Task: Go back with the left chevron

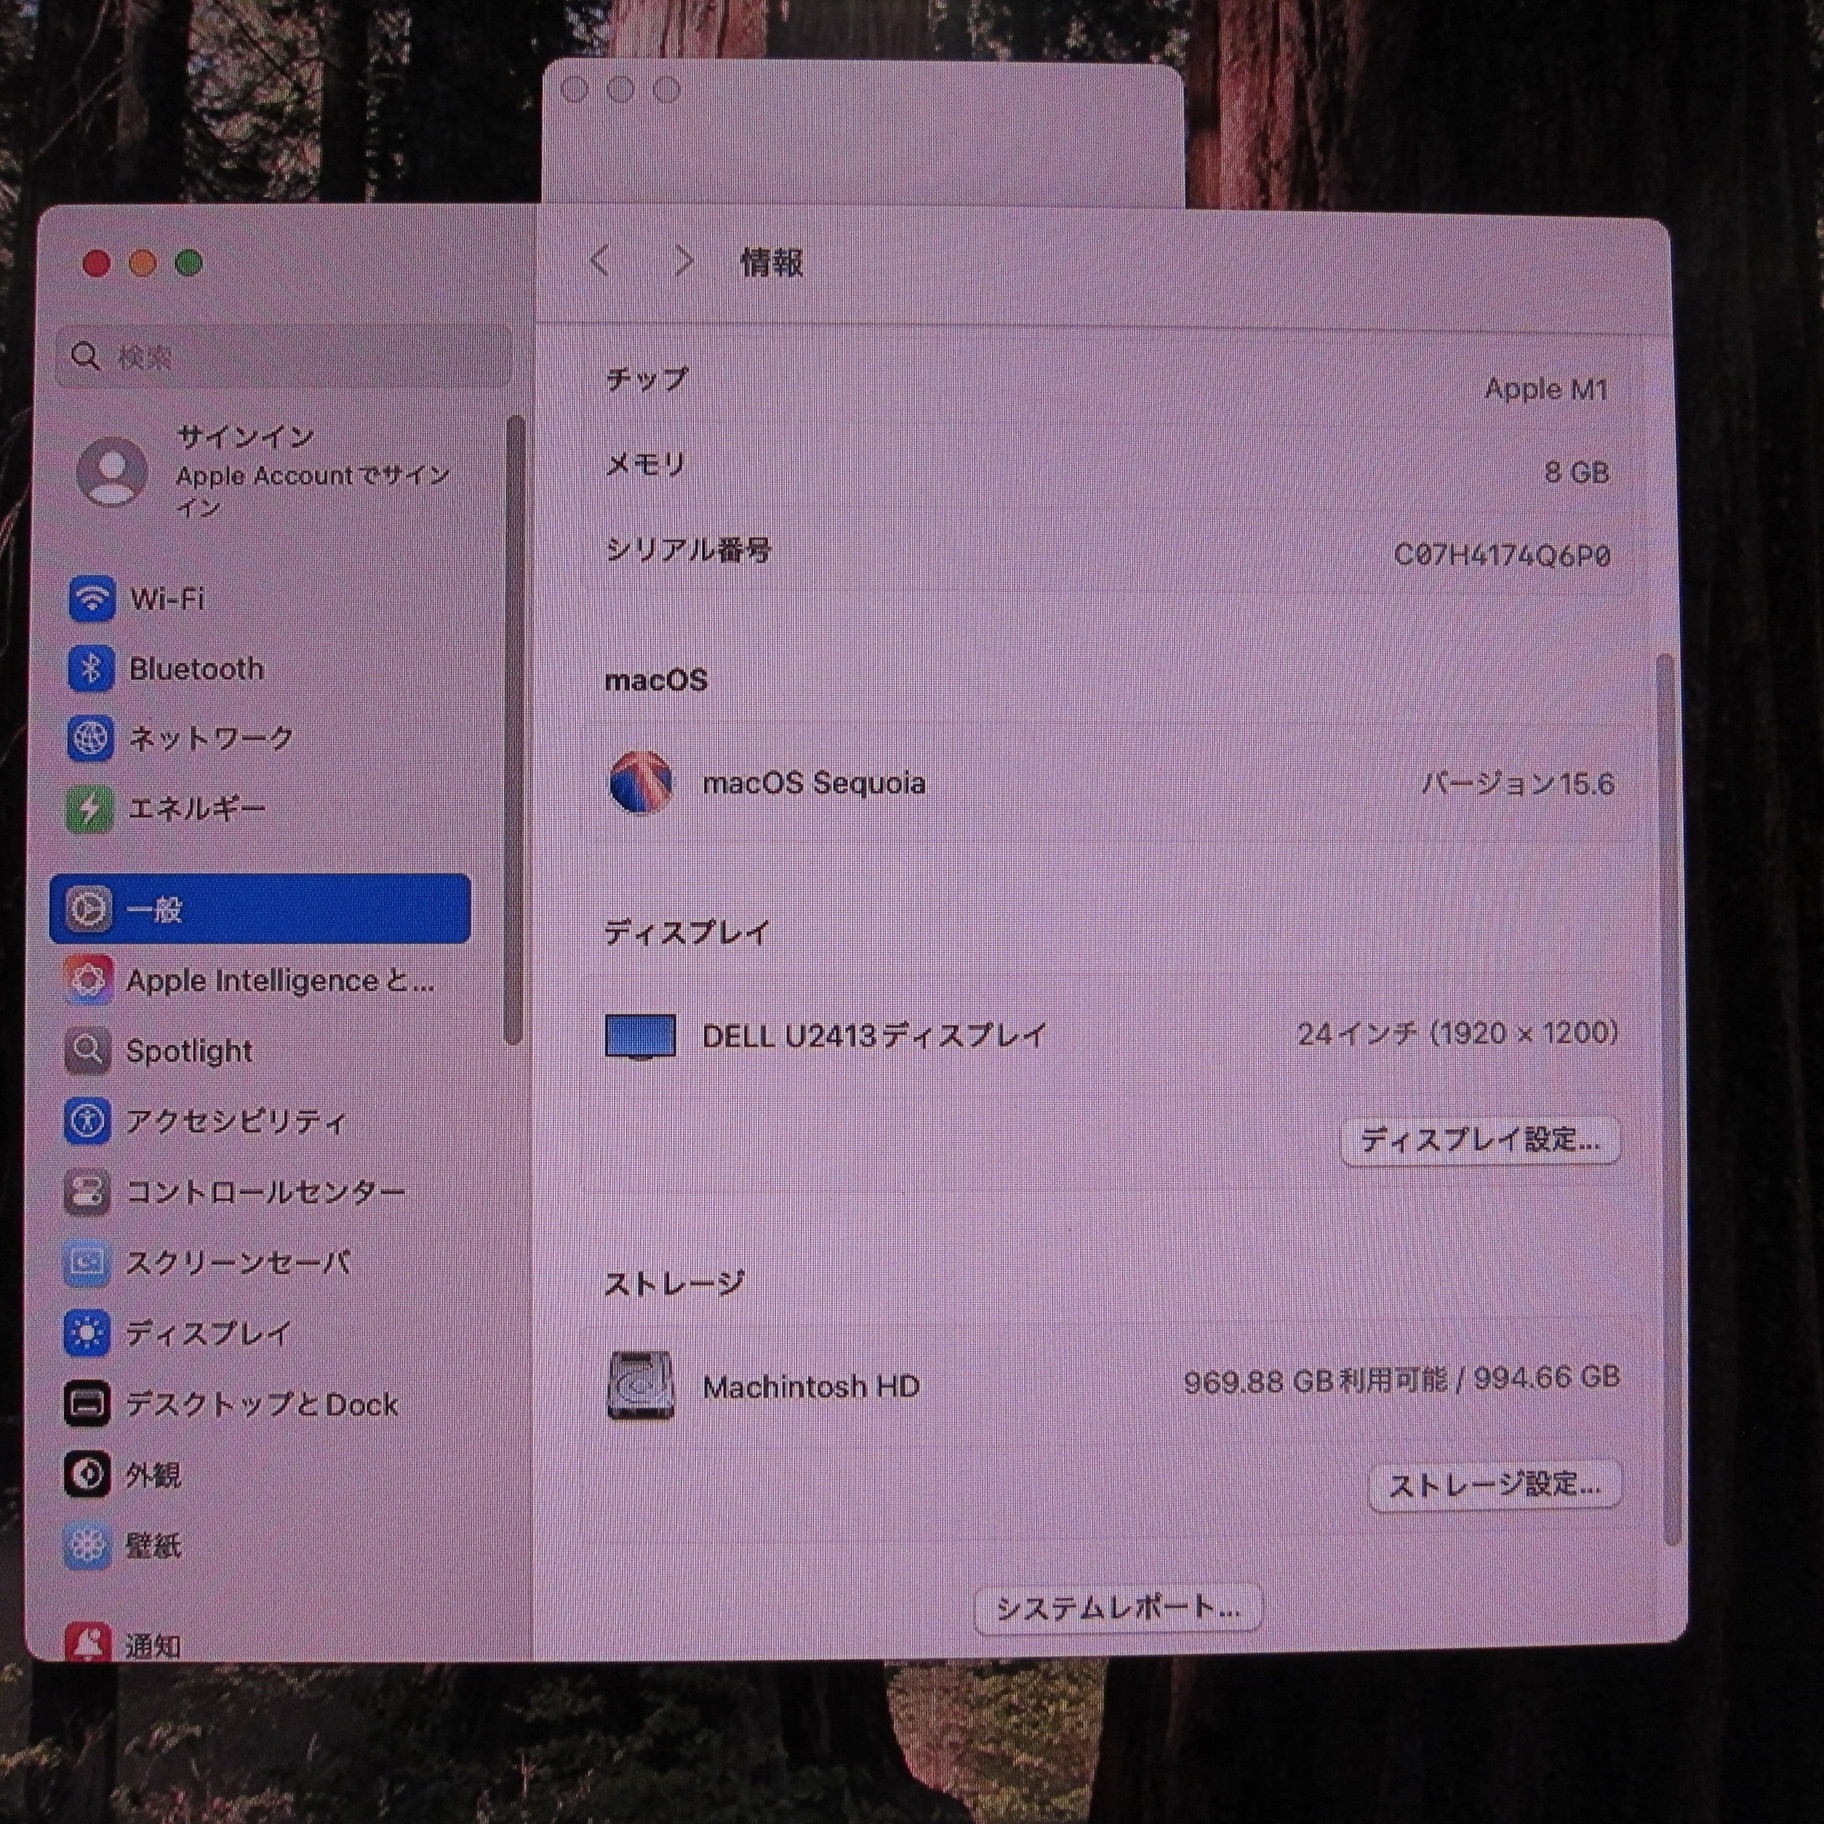Action: point(600,262)
